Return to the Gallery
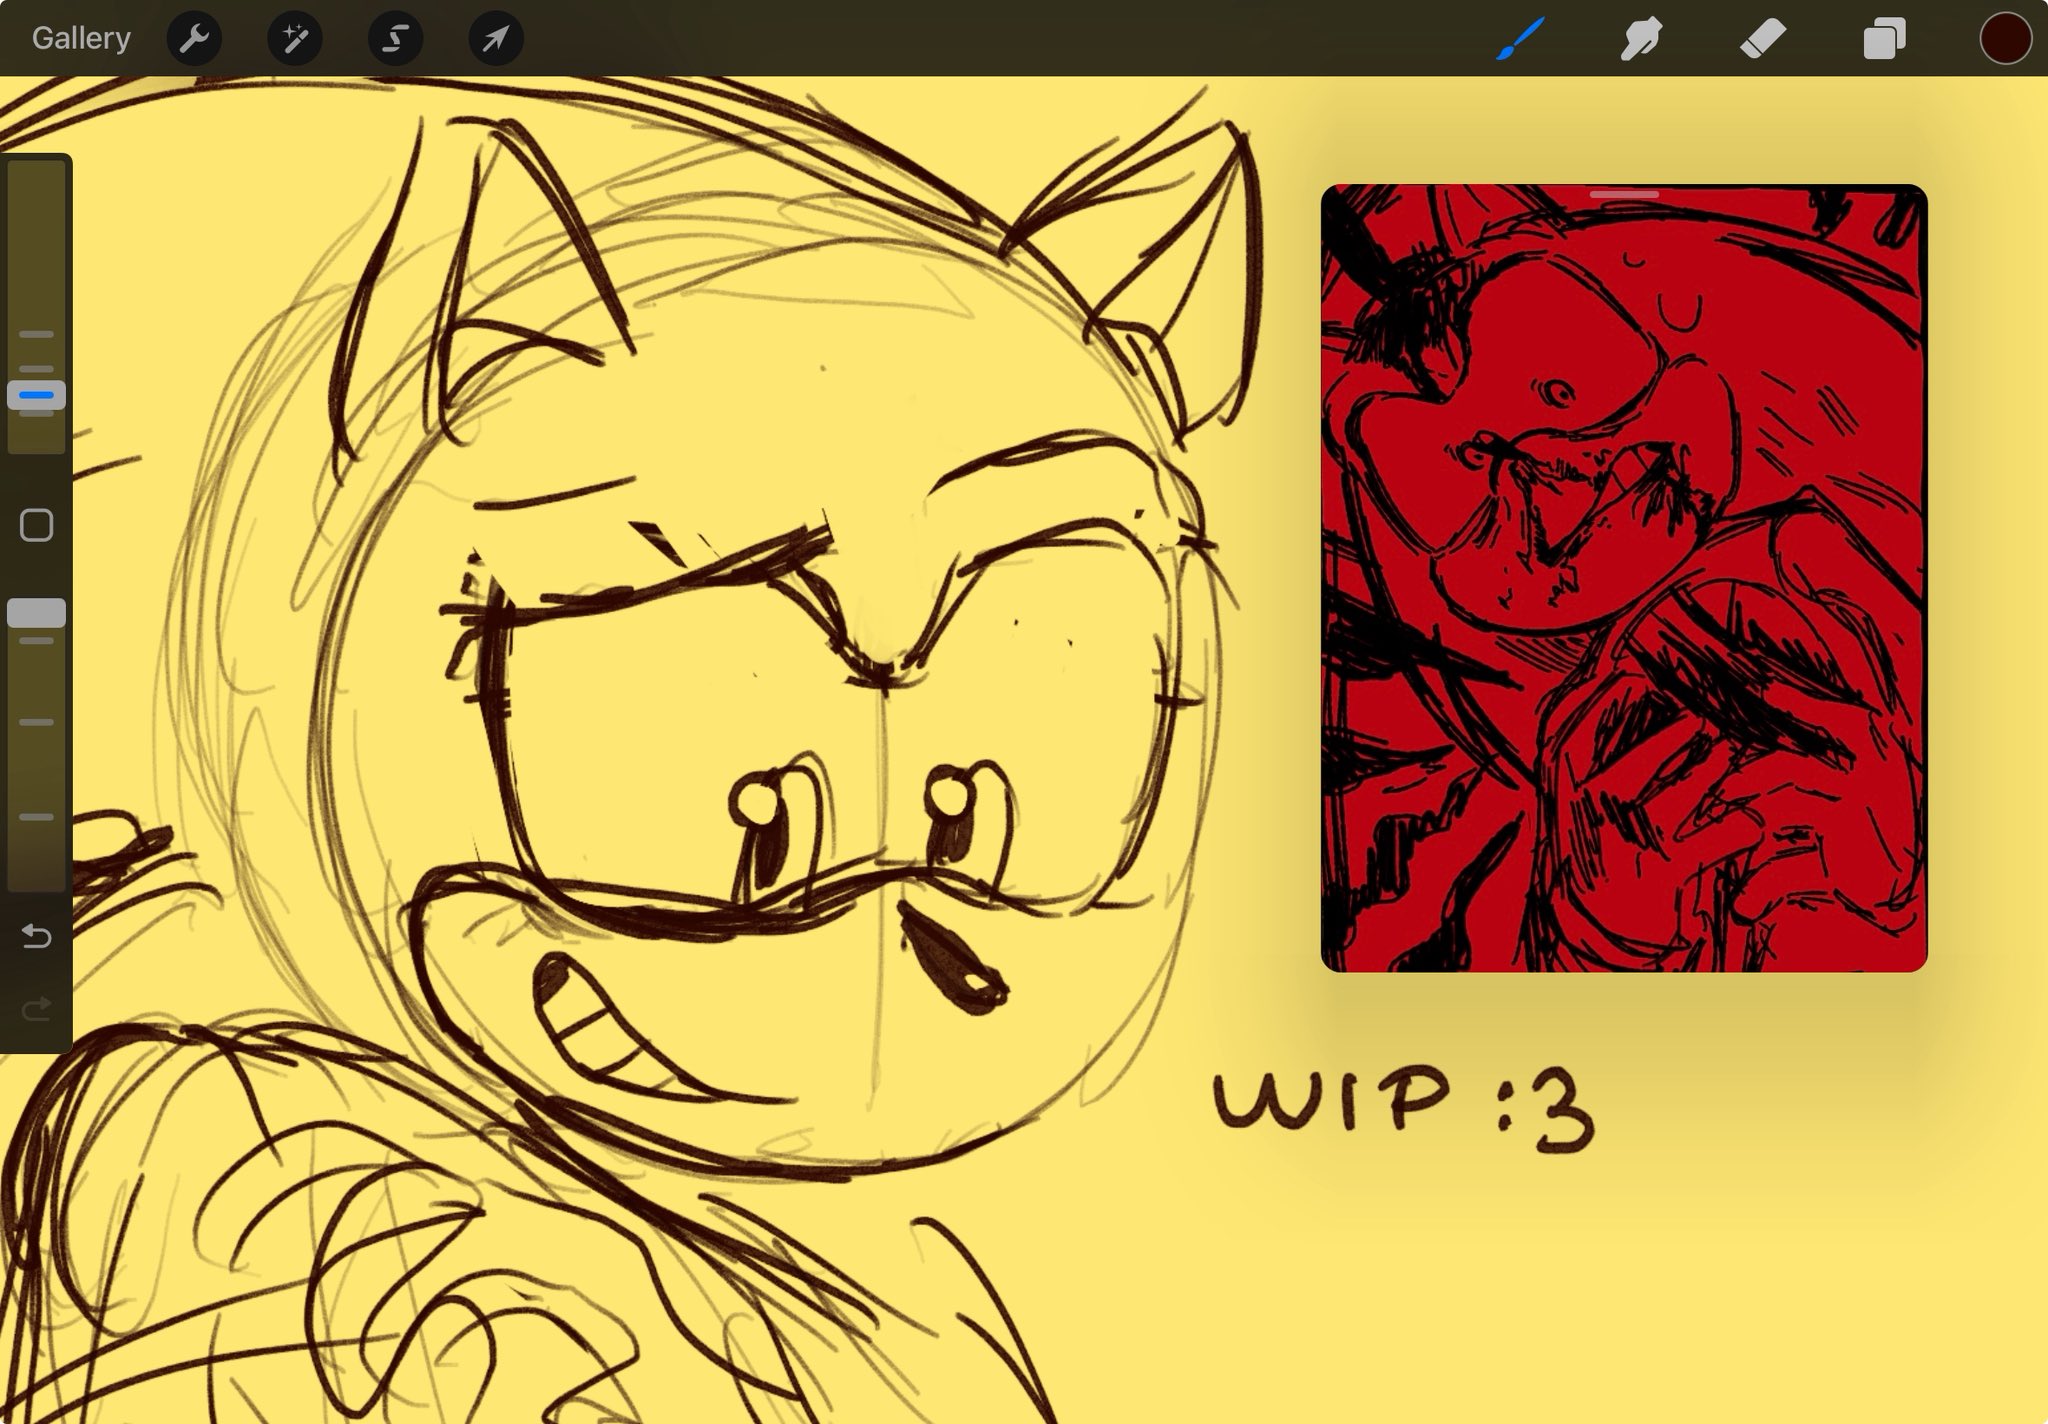Image resolution: width=2048 pixels, height=1424 pixels. [81, 38]
